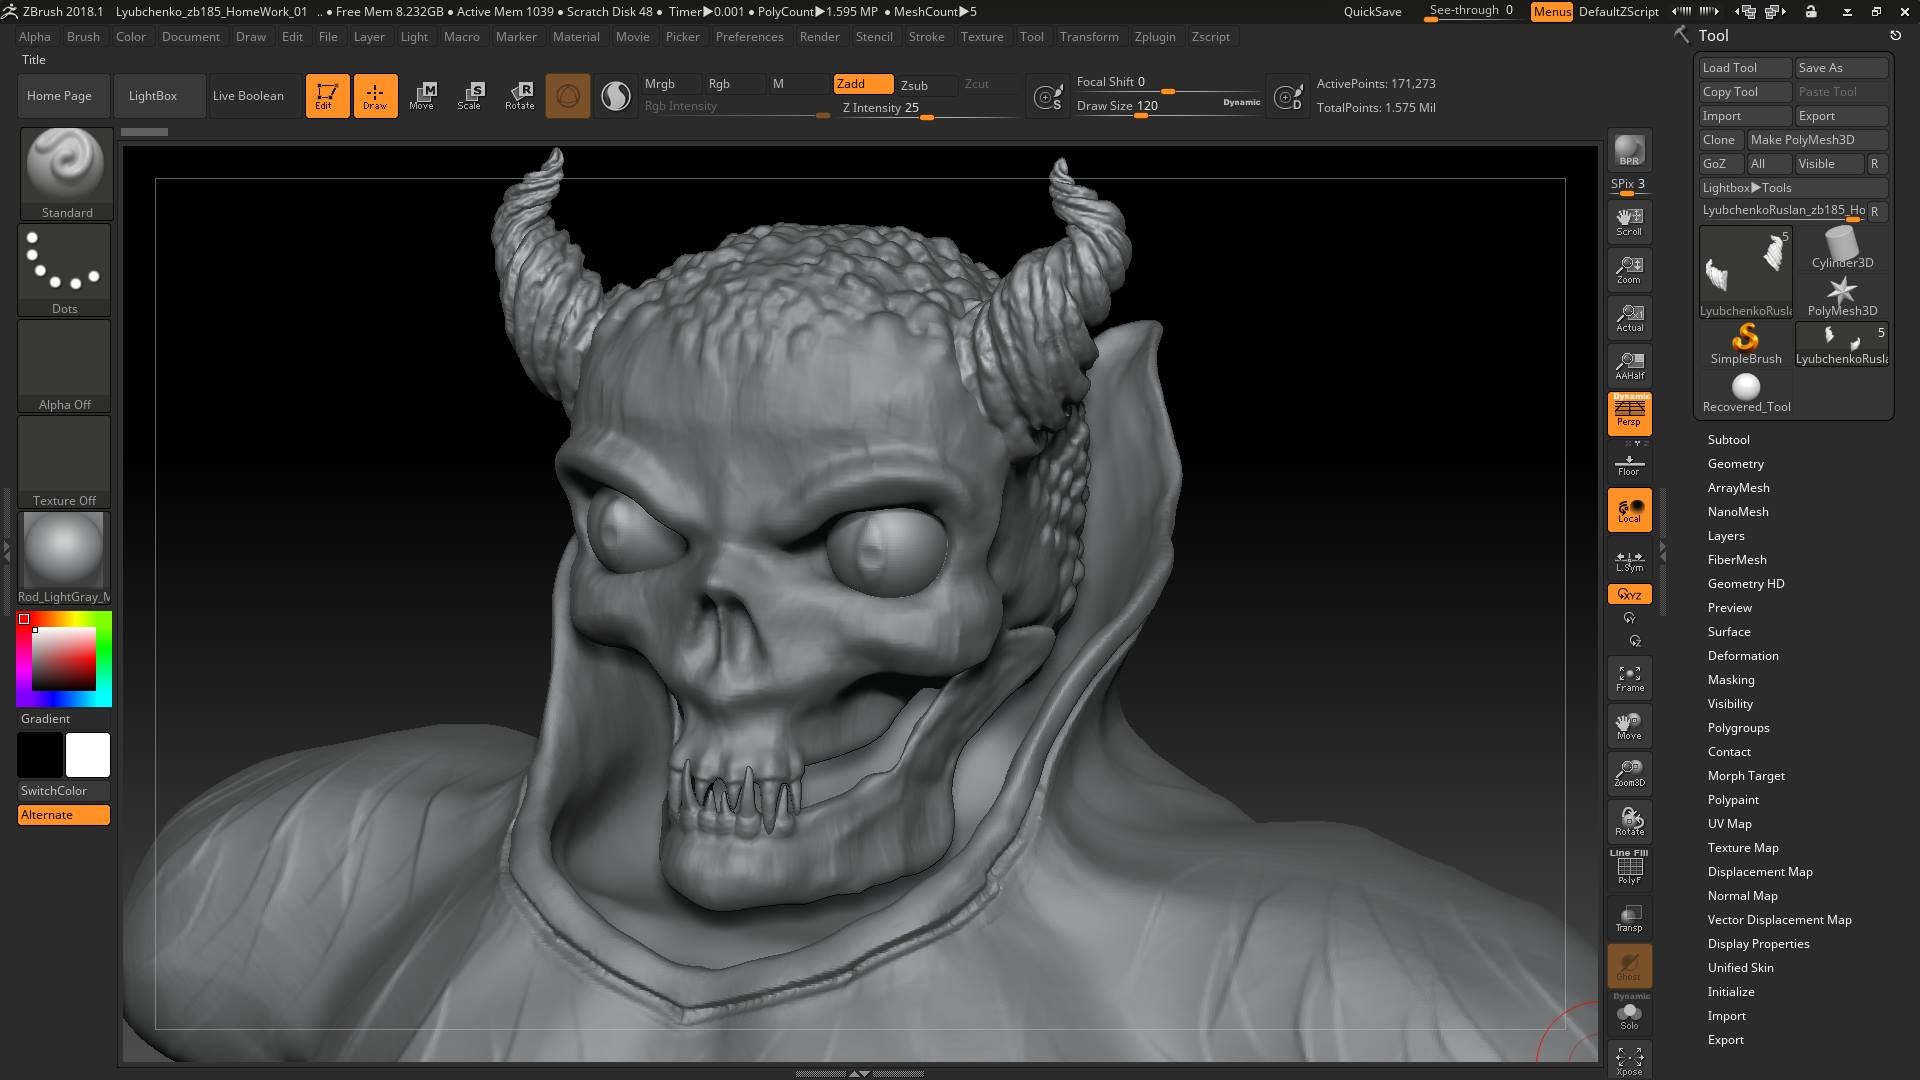Select the Rotate transform tool in the top shelf

pos(520,96)
